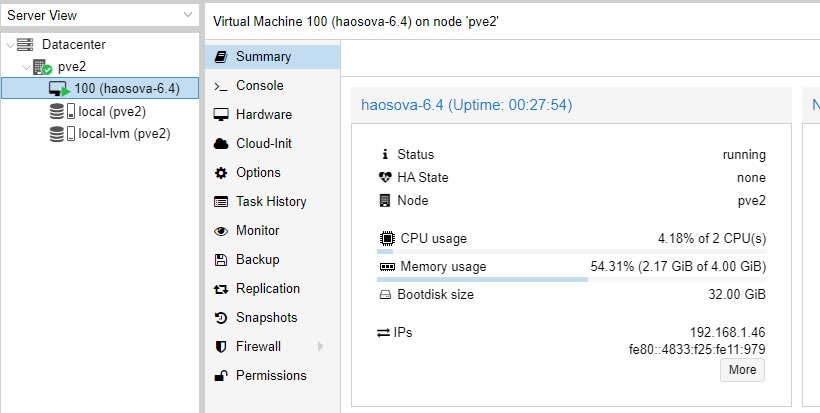The image size is (820, 413).
Task: Open the Server View dropdown
Action: [100, 15]
